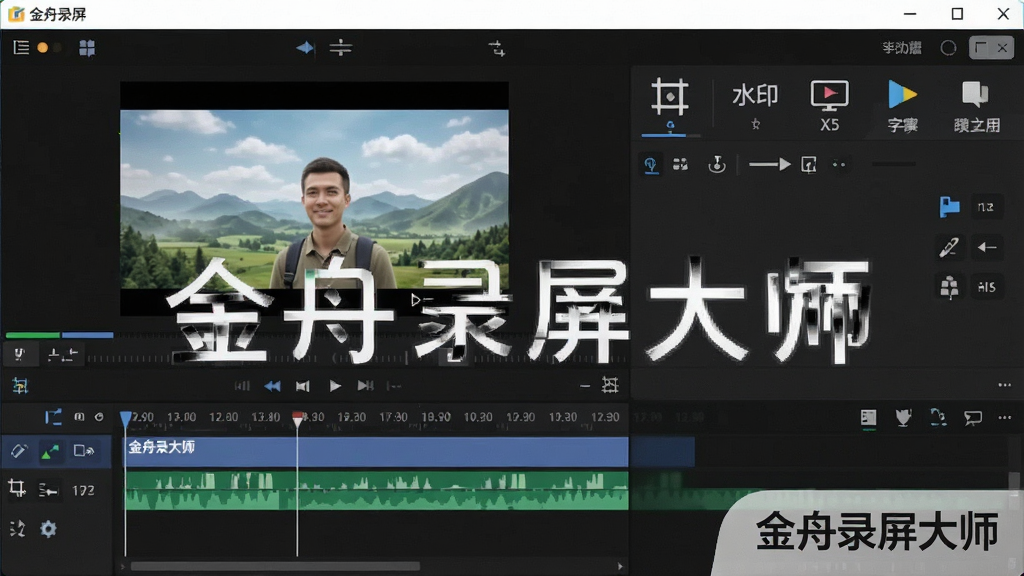Open the list menu icon at top left

pos(21,47)
